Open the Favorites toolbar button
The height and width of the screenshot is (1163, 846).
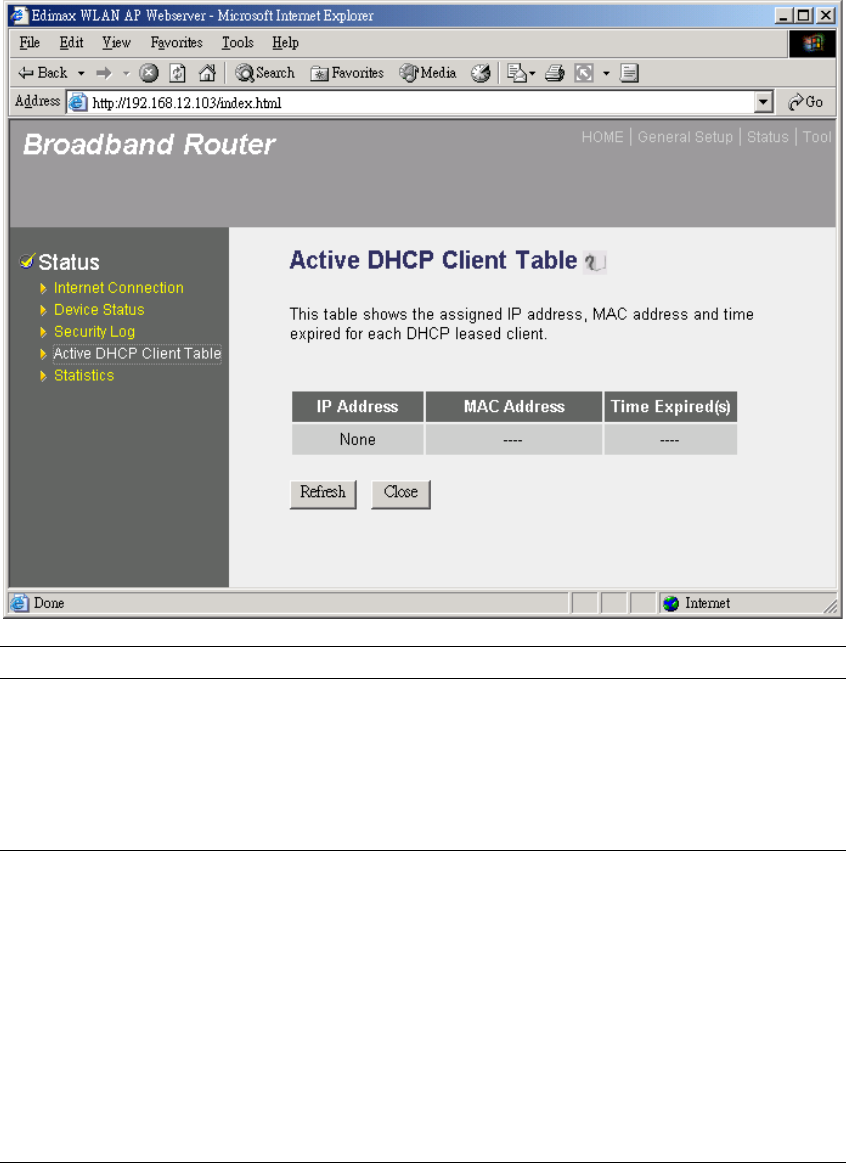[x=347, y=73]
